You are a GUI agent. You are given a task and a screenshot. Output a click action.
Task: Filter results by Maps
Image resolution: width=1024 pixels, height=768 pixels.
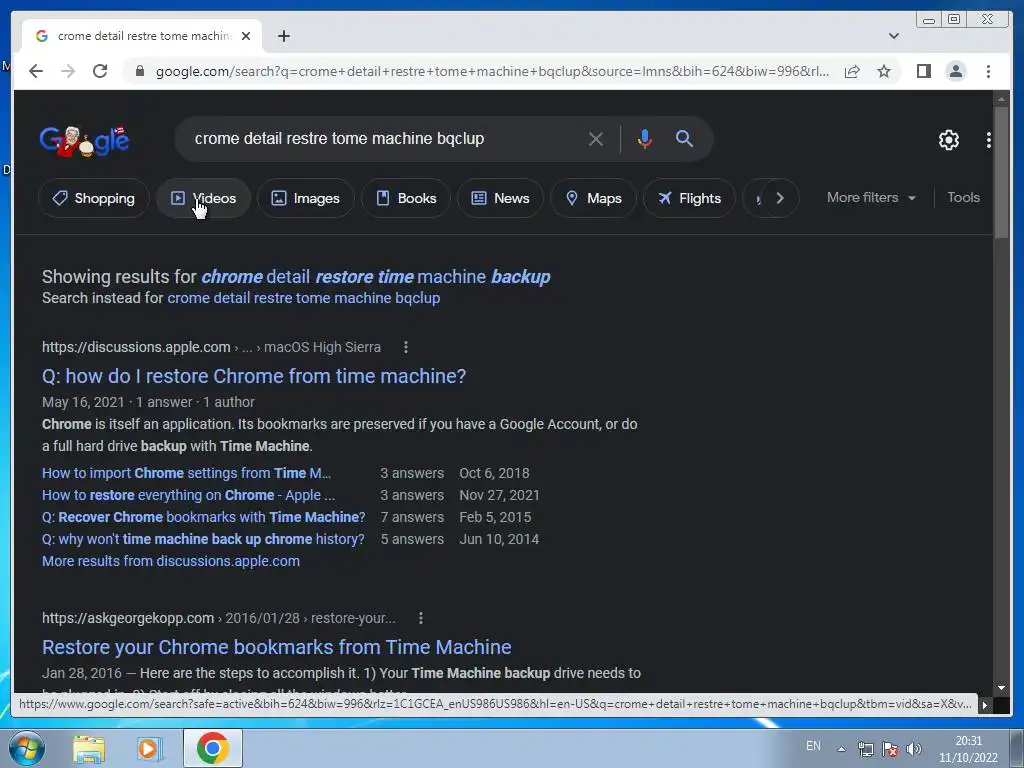click(x=593, y=198)
